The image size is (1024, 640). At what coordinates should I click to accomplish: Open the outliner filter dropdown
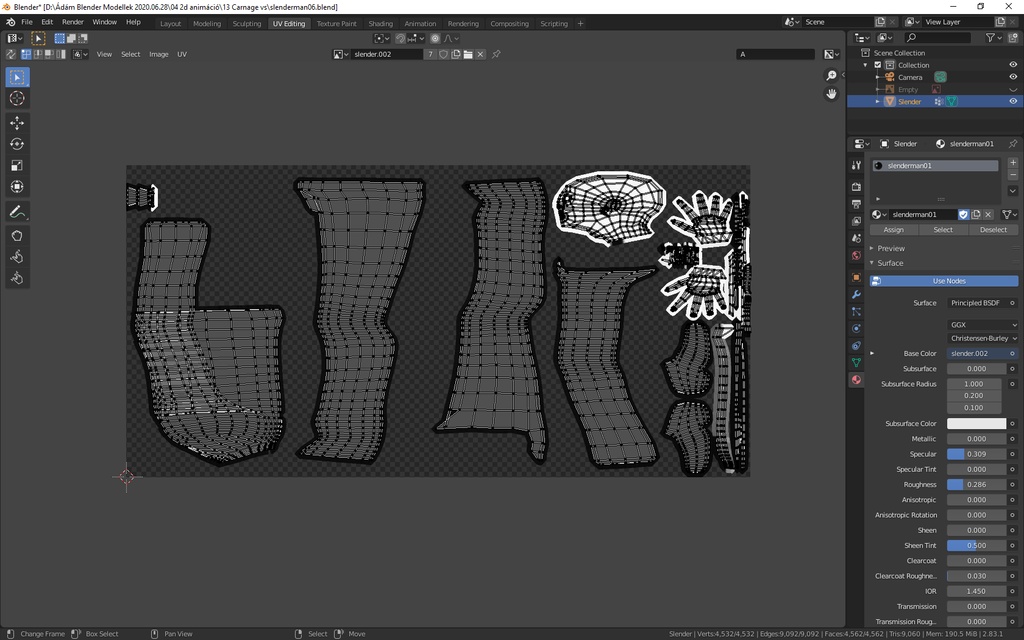point(993,38)
